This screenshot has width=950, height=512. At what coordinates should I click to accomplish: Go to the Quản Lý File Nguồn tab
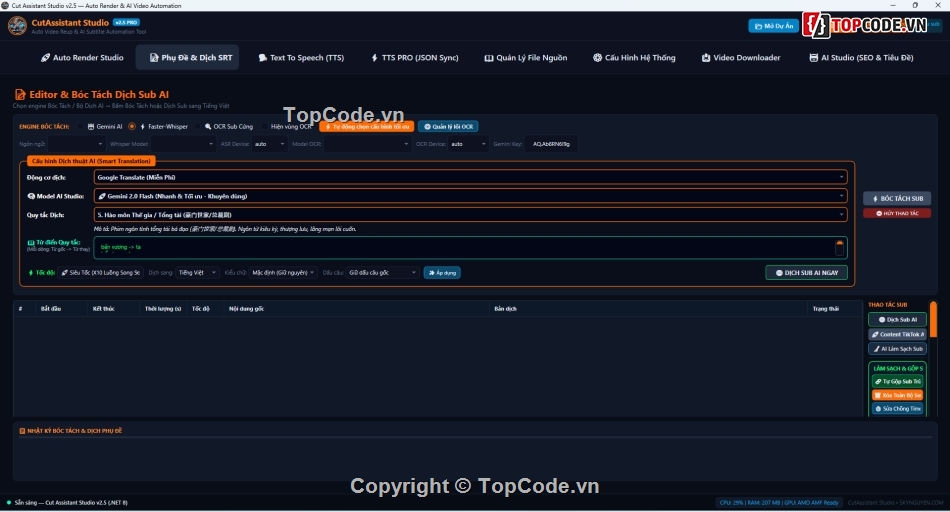coord(526,58)
